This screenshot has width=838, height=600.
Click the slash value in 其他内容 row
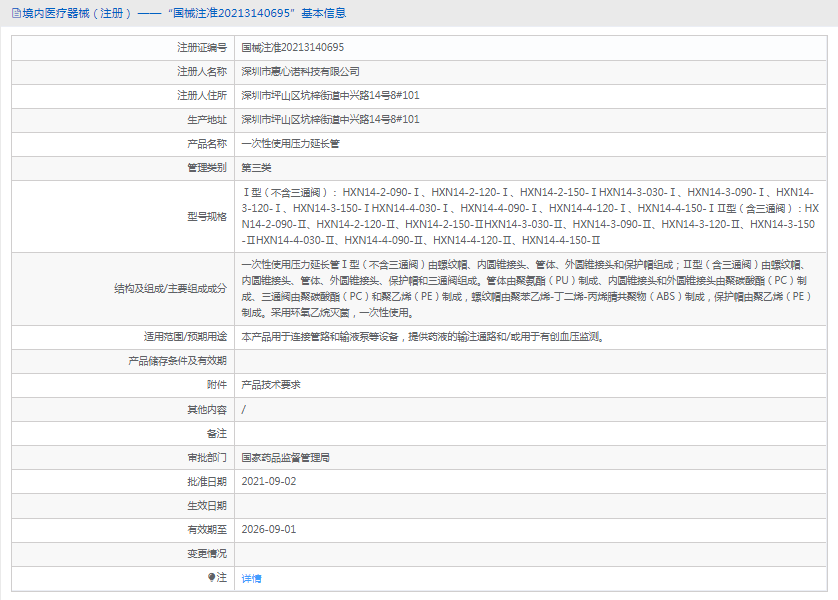[x=244, y=409]
